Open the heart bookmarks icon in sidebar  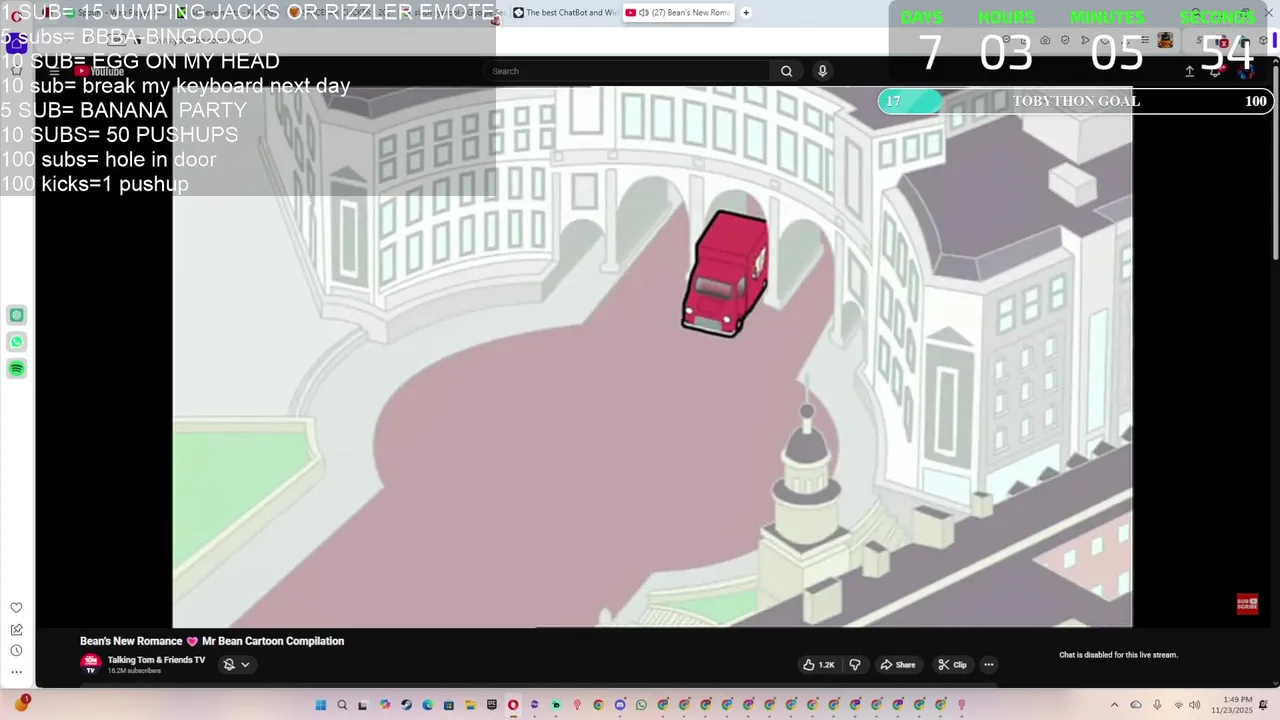(16, 608)
